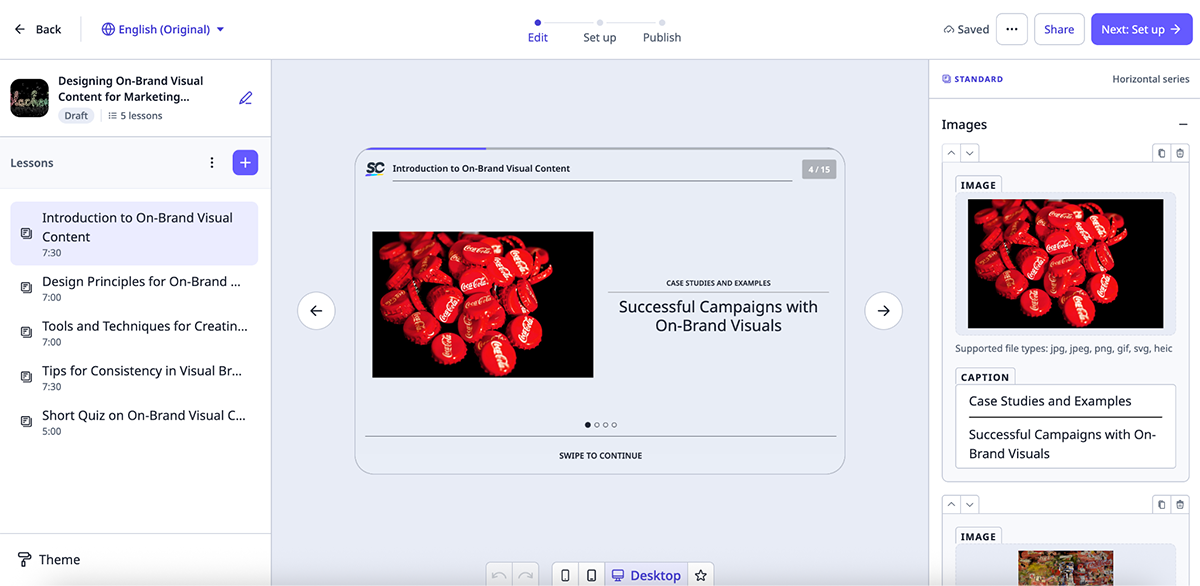
Task: Switch to the Publish step
Action: click(x=661, y=37)
